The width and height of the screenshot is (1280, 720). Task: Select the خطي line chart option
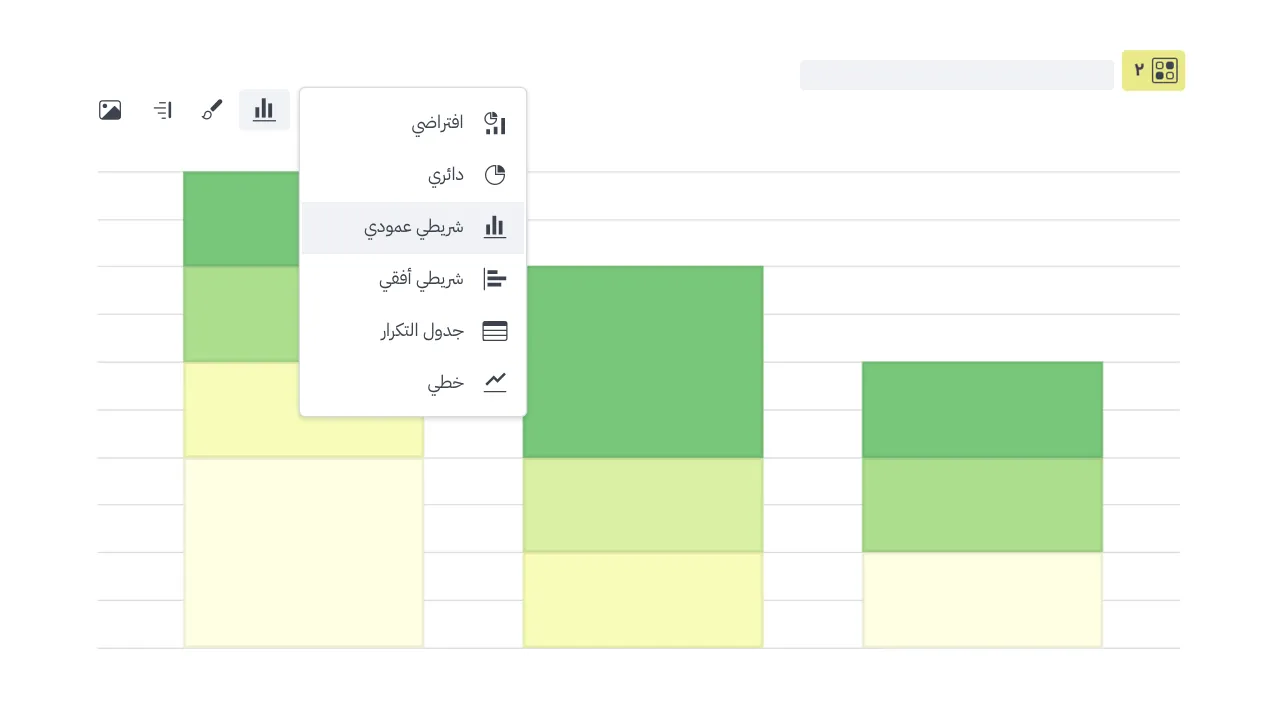[x=446, y=383]
